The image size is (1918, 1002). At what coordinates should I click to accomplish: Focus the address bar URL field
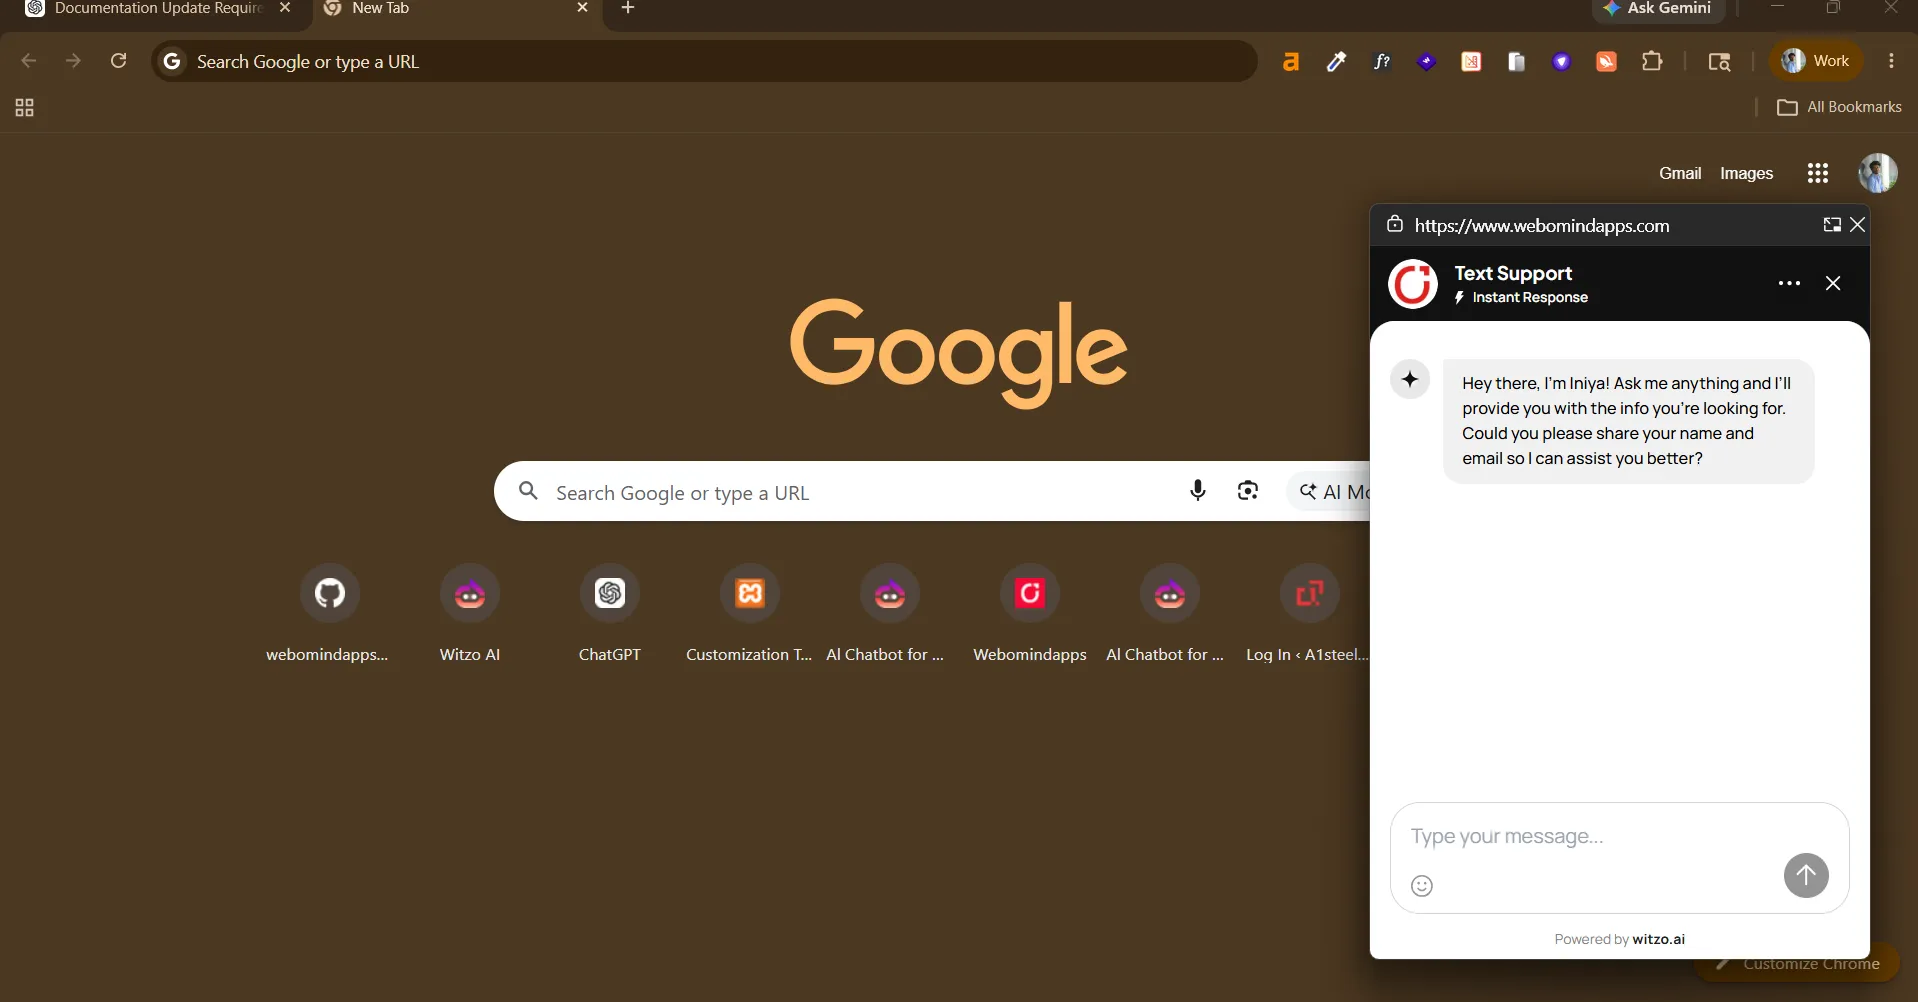click(704, 61)
